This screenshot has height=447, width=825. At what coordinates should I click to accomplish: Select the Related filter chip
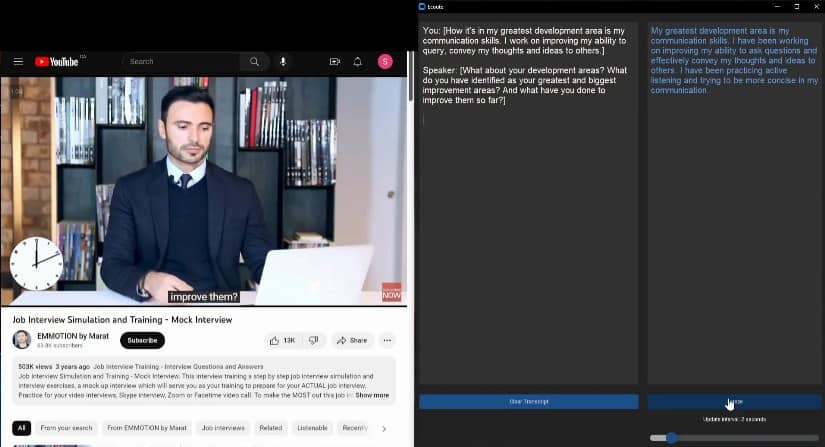[271, 428]
